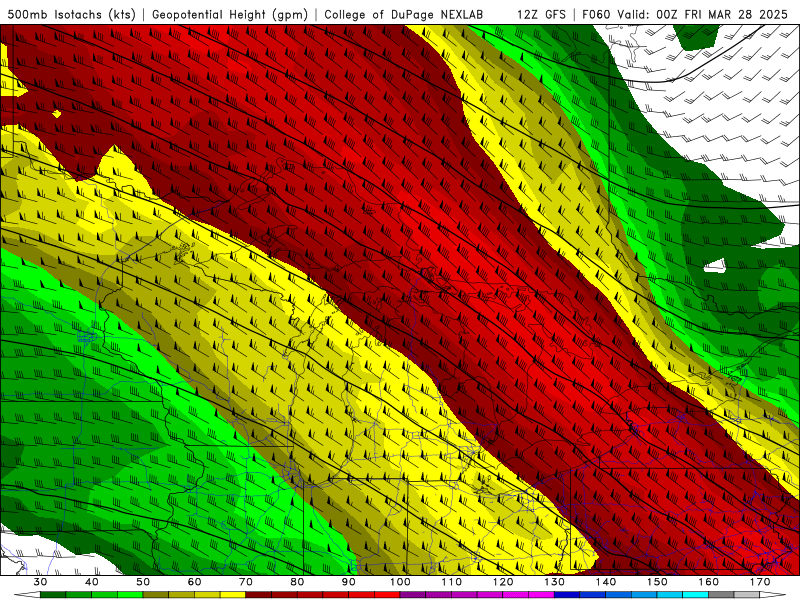Click the 120 label on the color bar

point(503,582)
